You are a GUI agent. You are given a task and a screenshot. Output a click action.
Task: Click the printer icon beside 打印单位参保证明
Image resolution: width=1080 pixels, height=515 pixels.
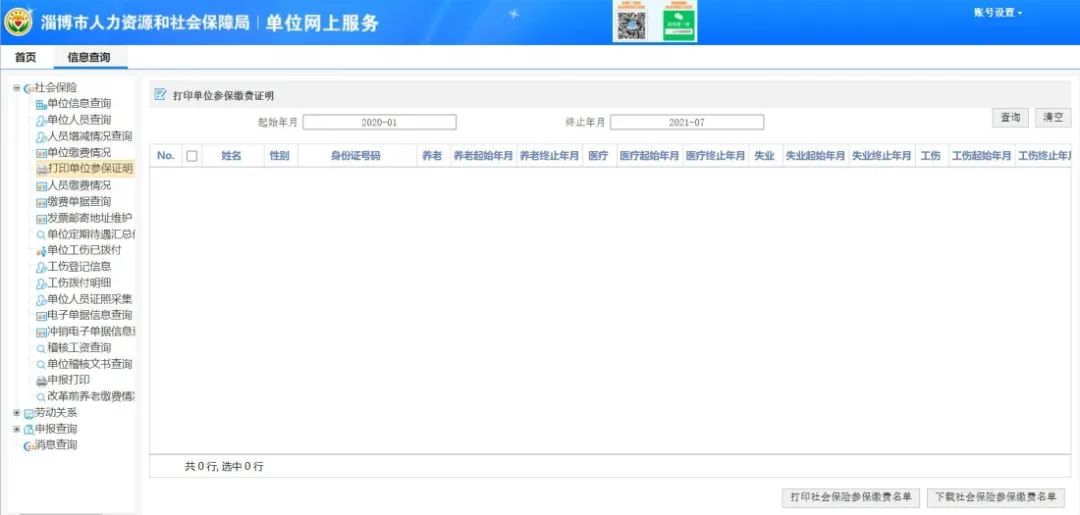(41, 169)
